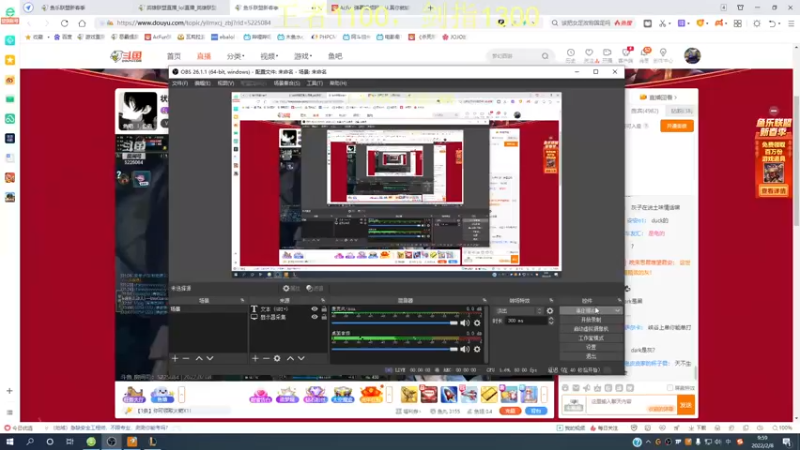Pop out the audio mixer dock

[x=484, y=301]
